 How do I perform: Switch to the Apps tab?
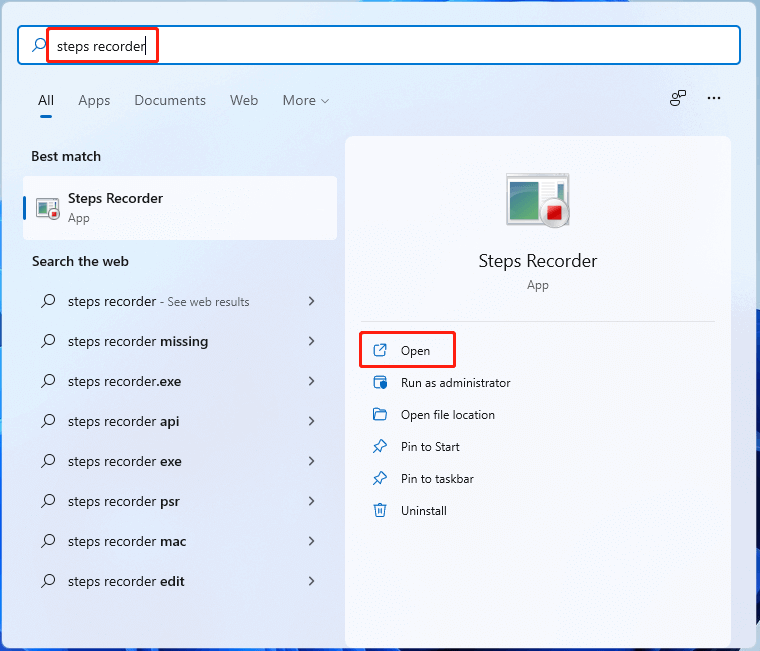94,100
